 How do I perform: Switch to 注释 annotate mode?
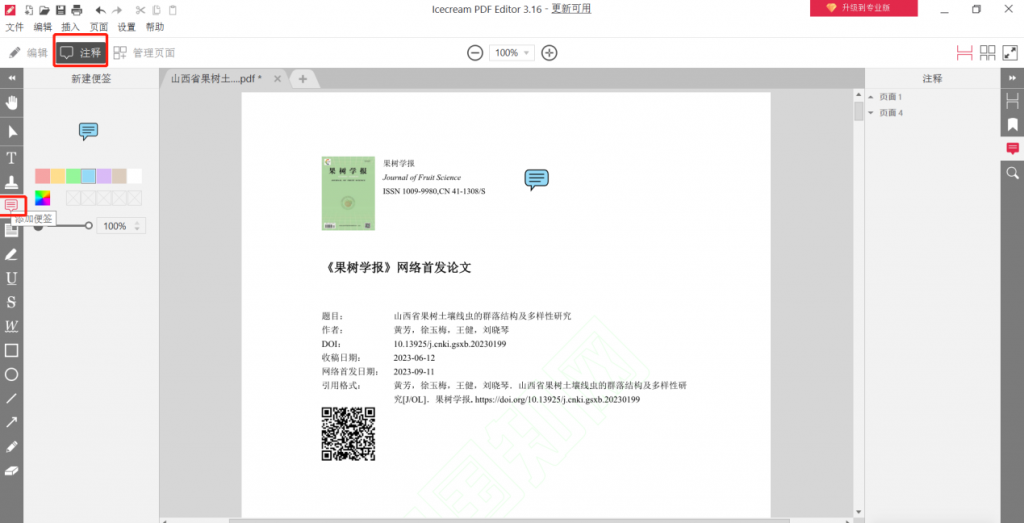(81, 52)
